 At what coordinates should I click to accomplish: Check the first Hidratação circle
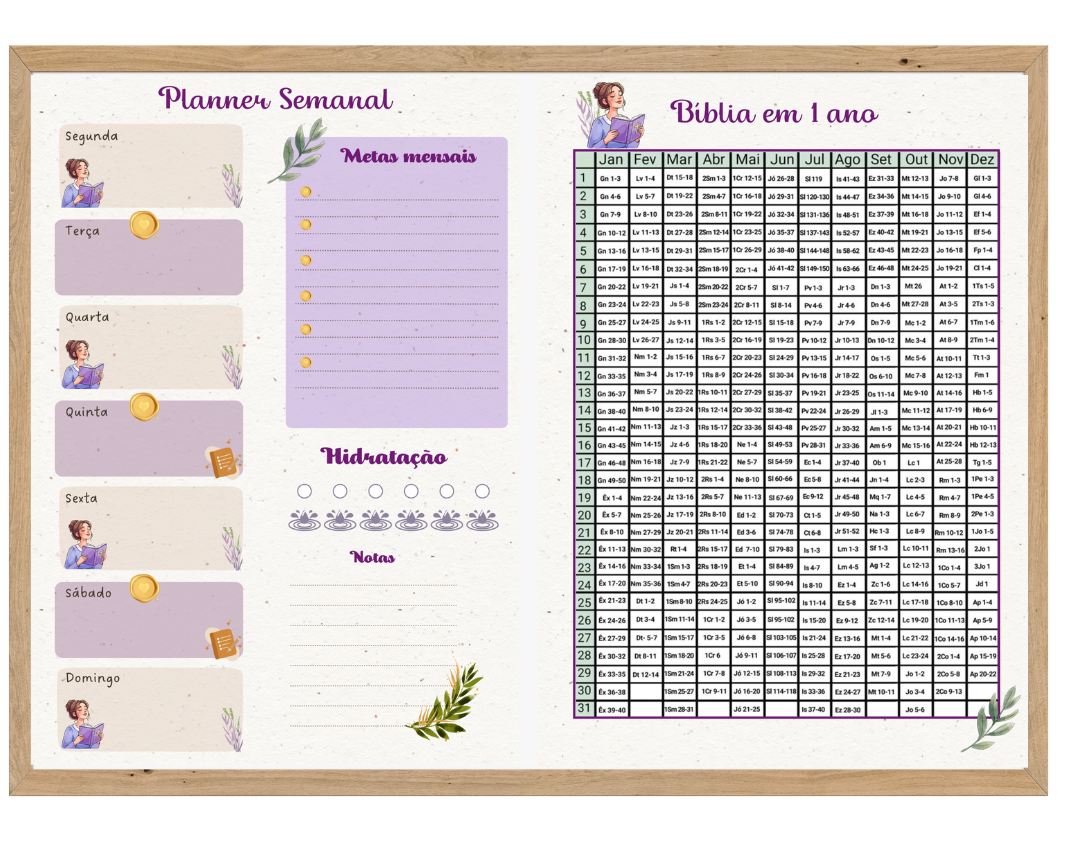click(304, 491)
